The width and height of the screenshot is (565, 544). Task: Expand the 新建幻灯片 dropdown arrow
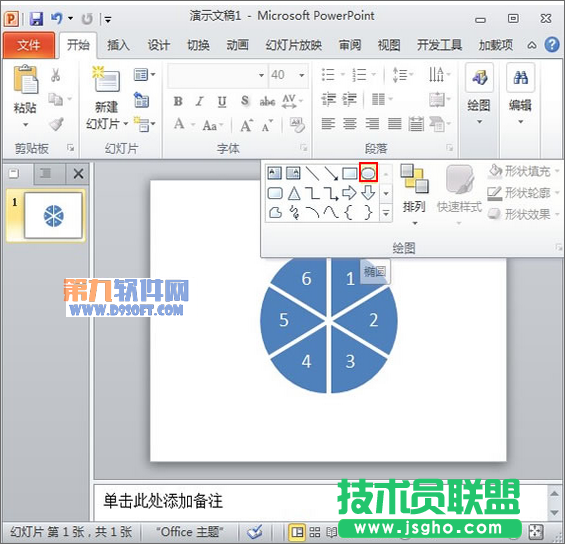click(x=125, y=124)
